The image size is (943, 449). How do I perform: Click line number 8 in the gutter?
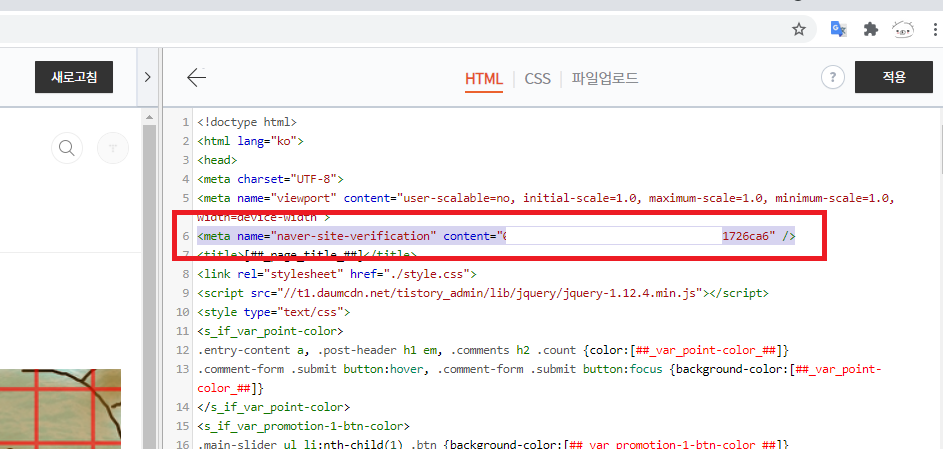(186, 274)
